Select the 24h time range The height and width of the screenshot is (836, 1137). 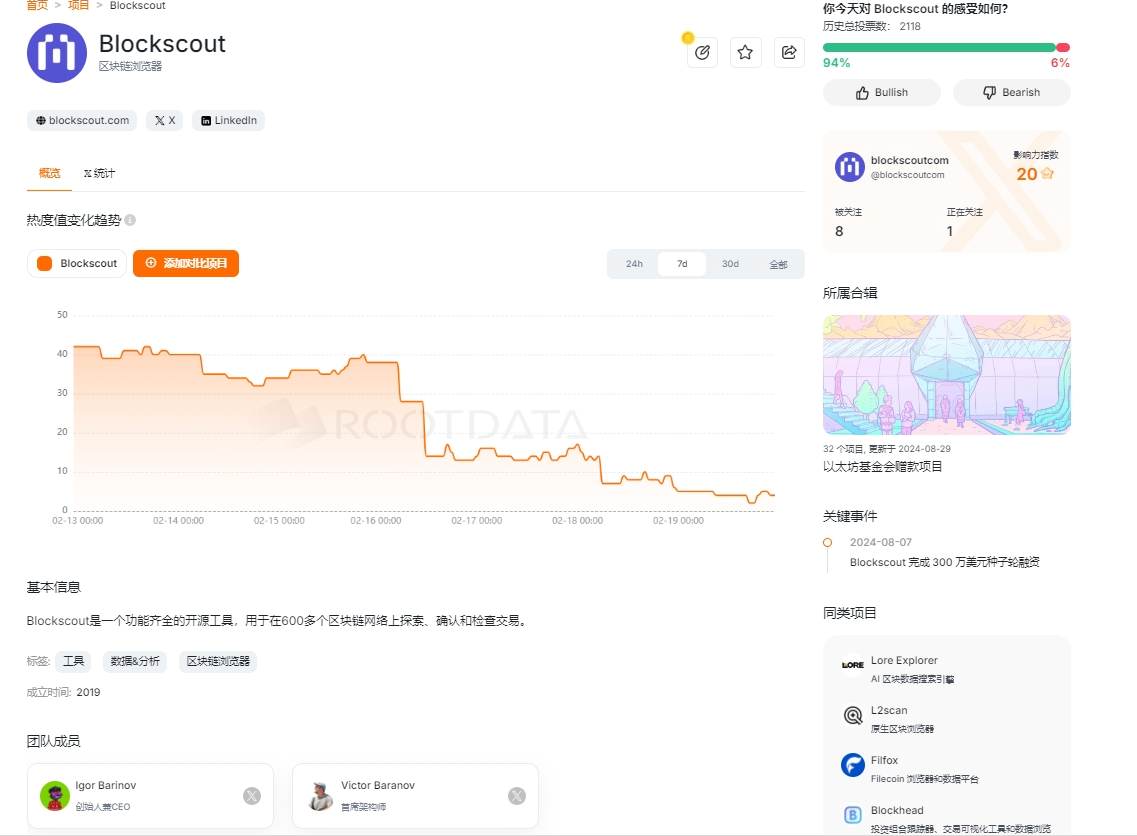tap(634, 264)
